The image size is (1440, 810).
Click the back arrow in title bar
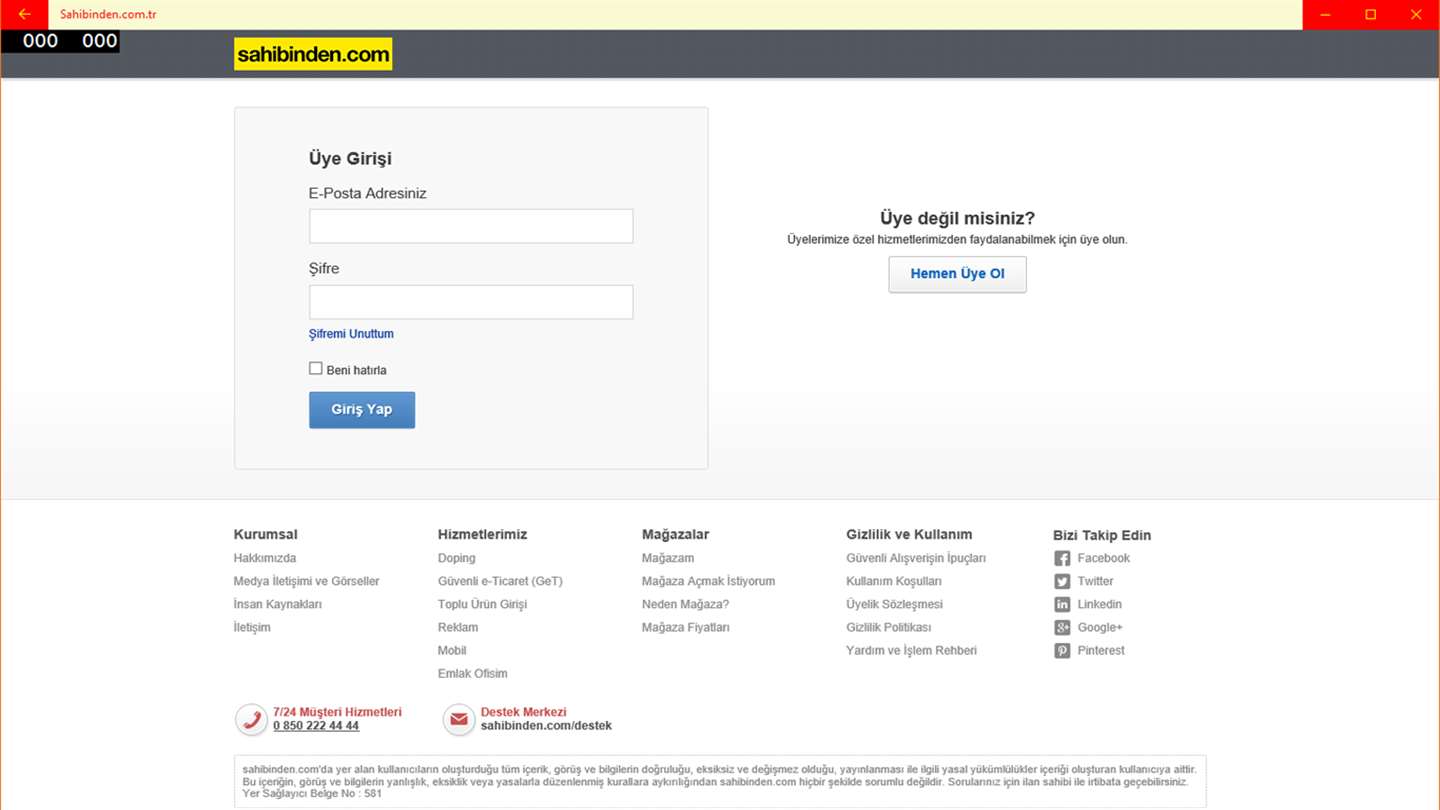(x=24, y=14)
